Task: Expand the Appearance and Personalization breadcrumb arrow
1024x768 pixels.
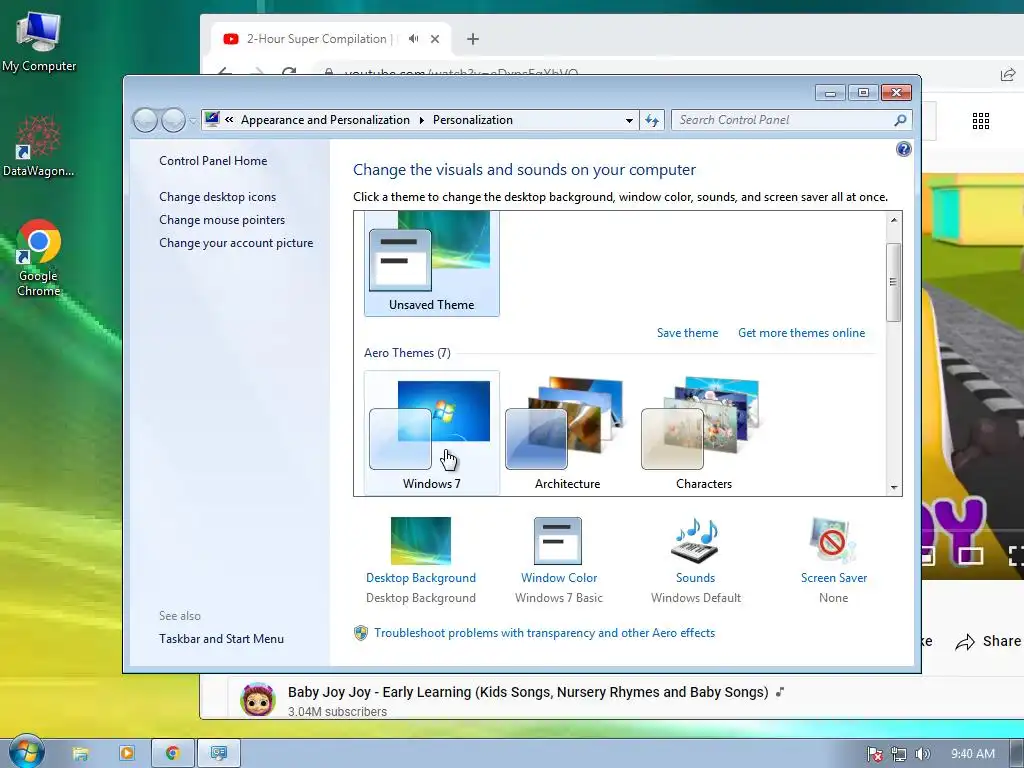Action: click(x=421, y=120)
